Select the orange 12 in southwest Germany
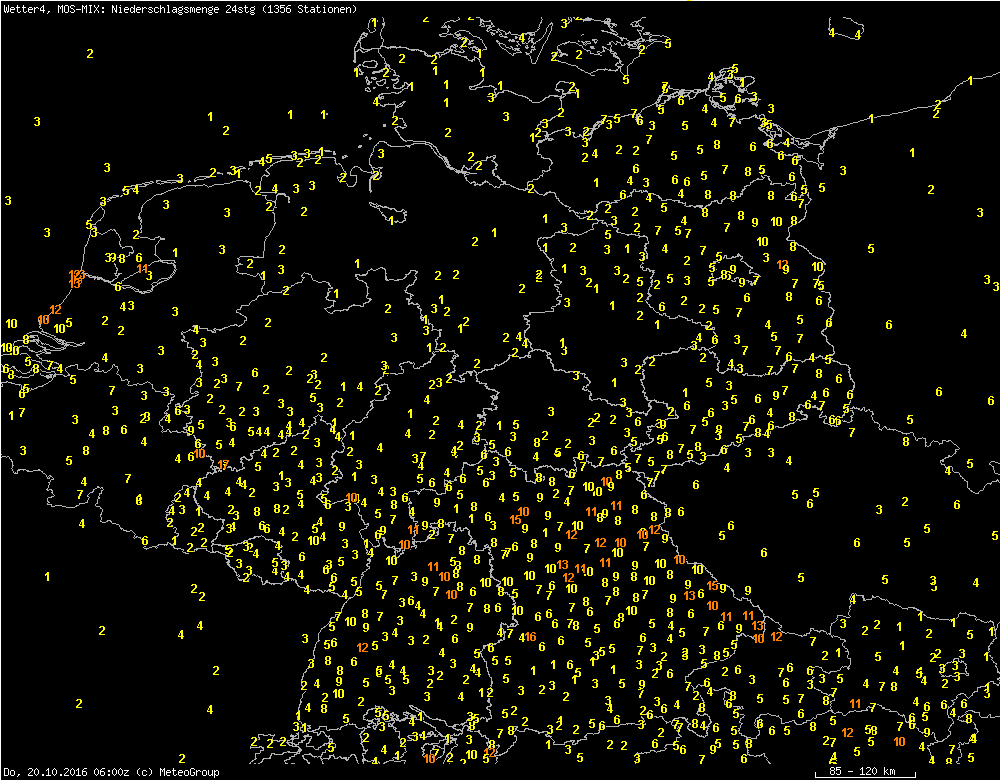 (362, 648)
